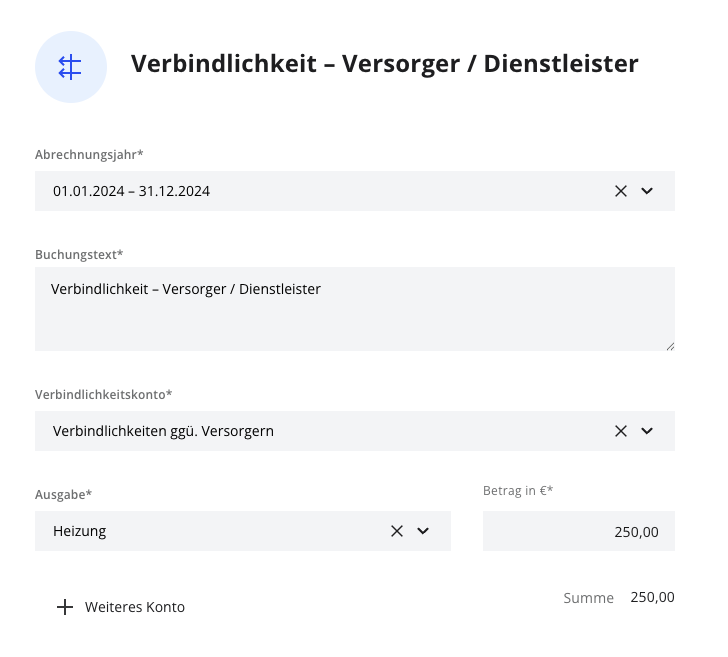Click the booking icon in the header circle
The width and height of the screenshot is (728, 657).
pyautogui.click(x=70, y=67)
